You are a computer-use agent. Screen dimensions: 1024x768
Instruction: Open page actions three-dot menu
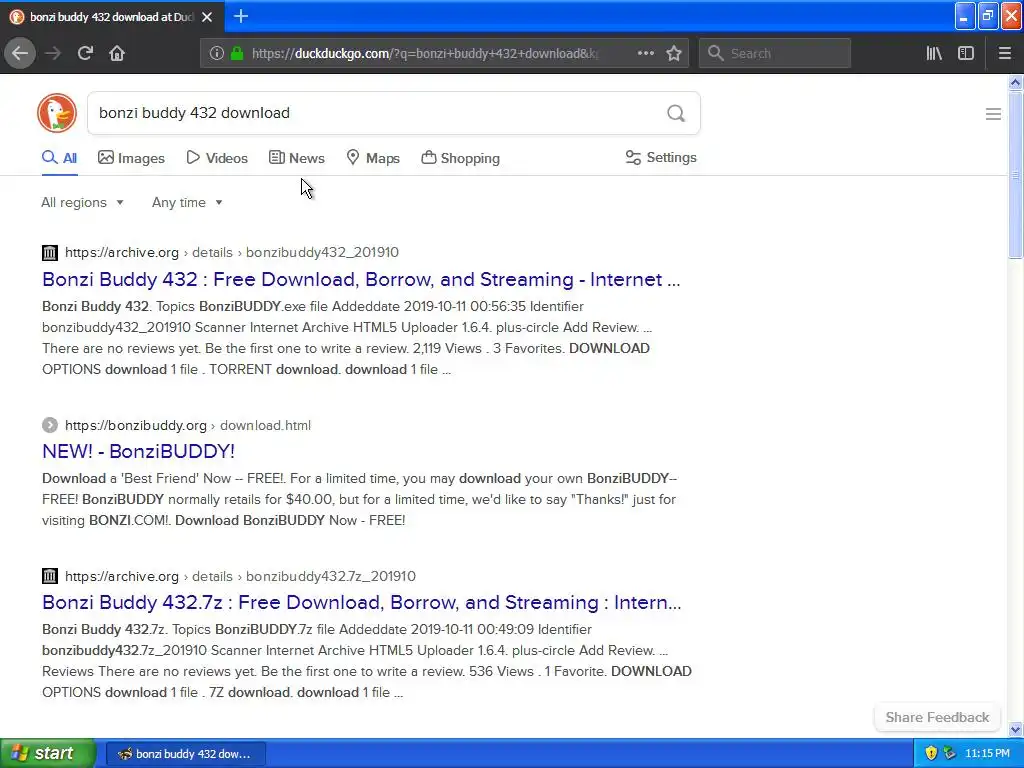click(645, 53)
